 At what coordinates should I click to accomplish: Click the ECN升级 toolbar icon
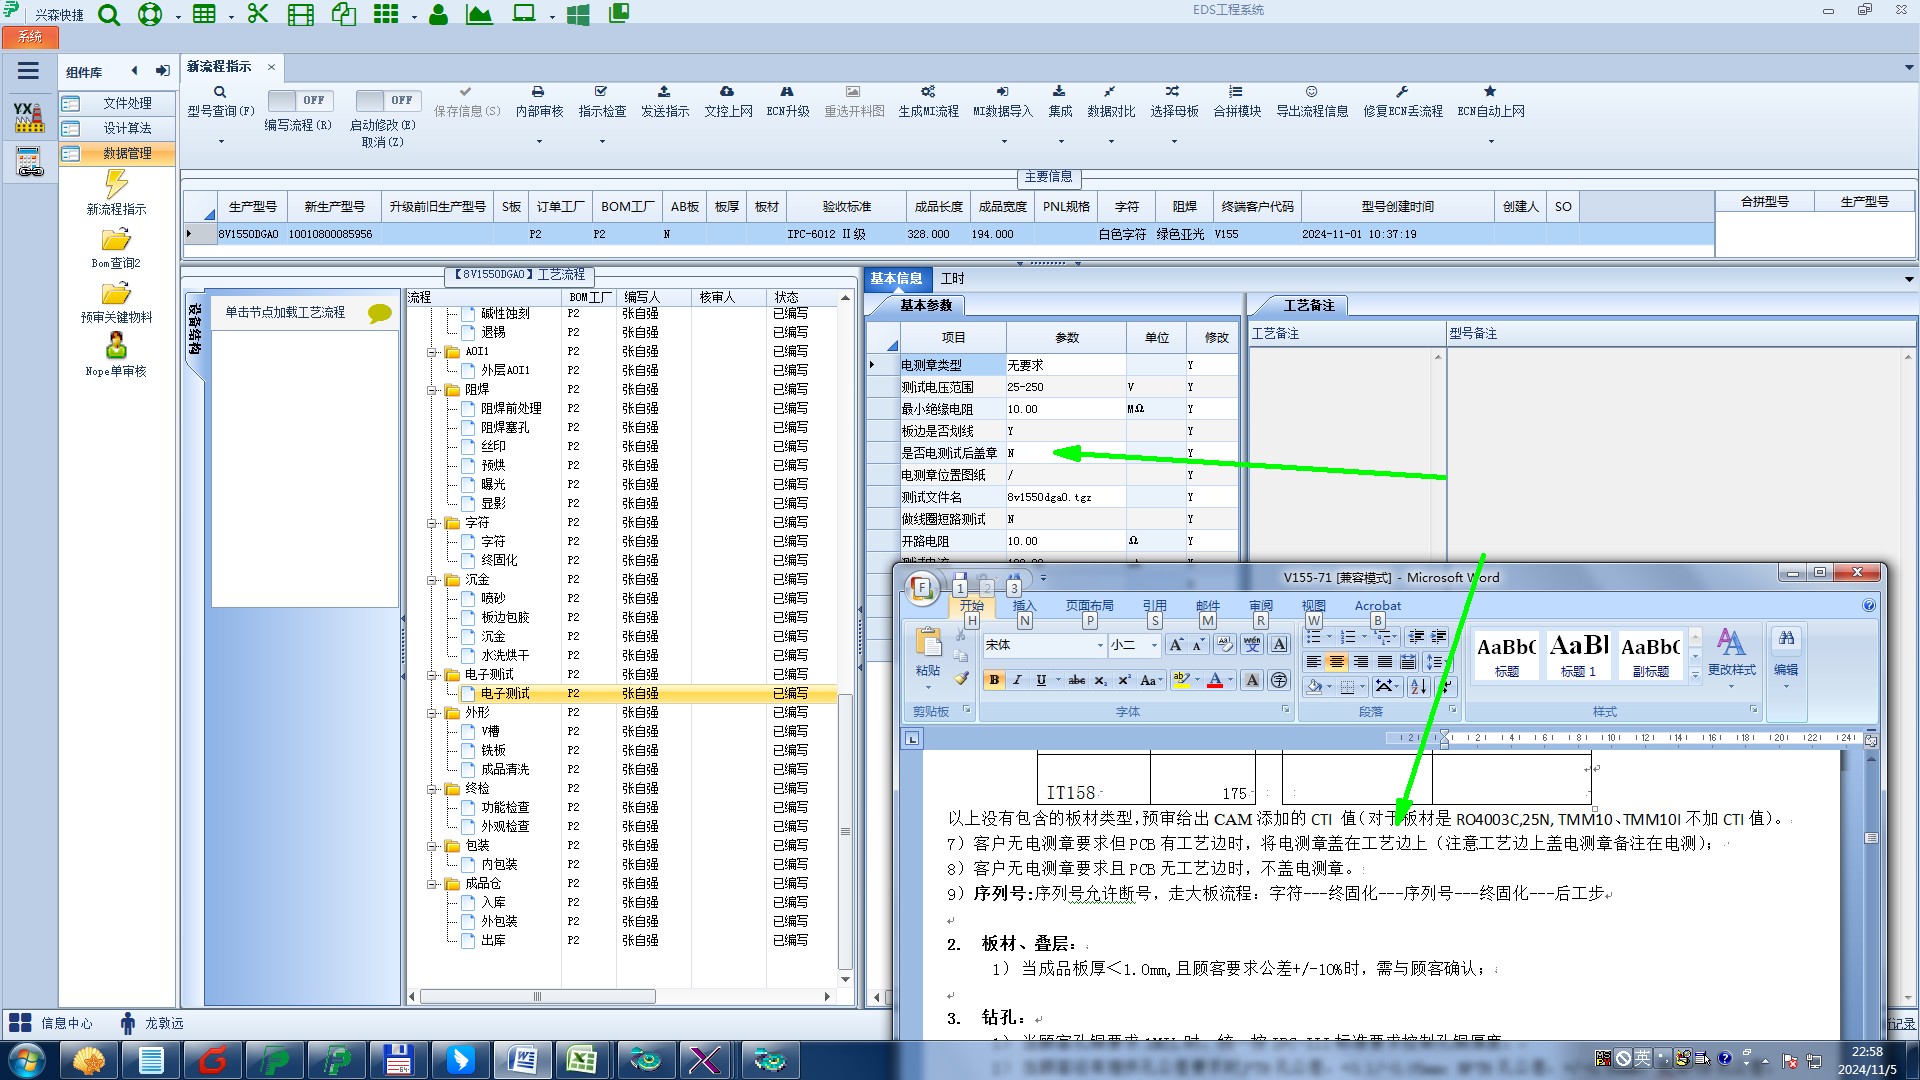tap(787, 91)
